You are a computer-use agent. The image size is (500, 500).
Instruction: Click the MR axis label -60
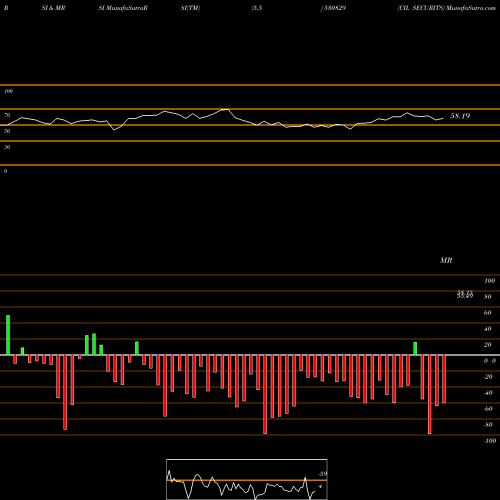pyautogui.click(x=488, y=409)
